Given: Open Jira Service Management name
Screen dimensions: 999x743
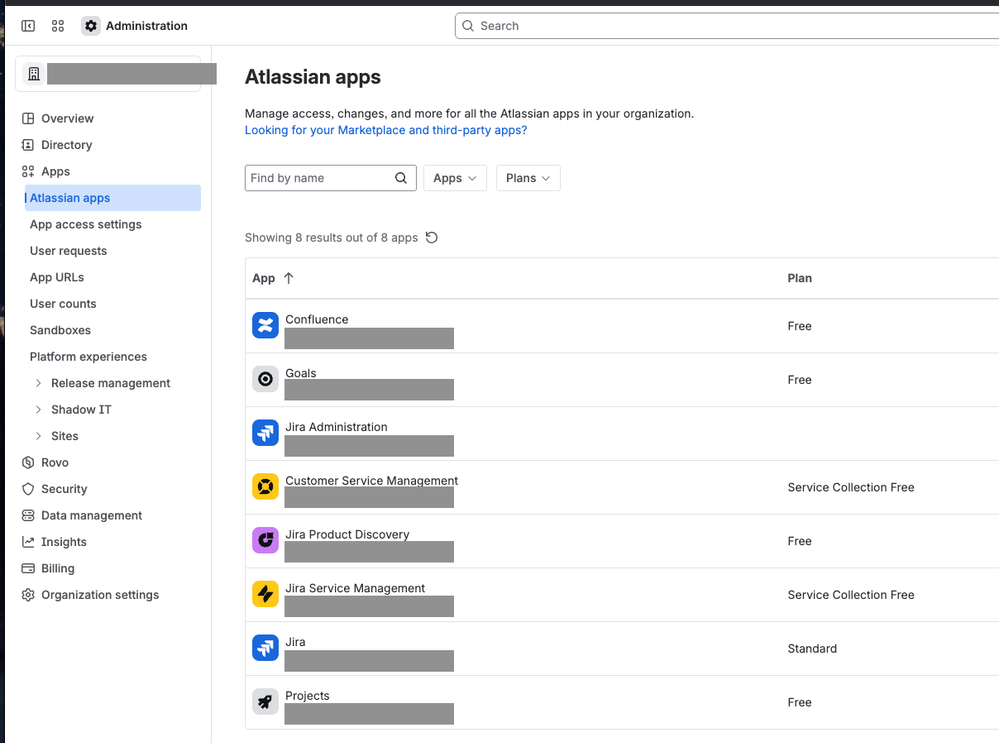Looking at the screenshot, I should tap(355, 588).
